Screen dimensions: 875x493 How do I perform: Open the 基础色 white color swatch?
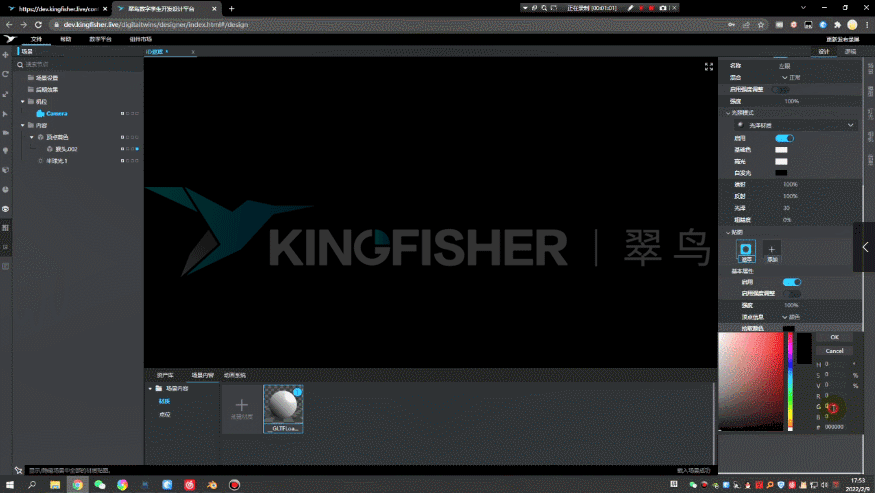781,150
